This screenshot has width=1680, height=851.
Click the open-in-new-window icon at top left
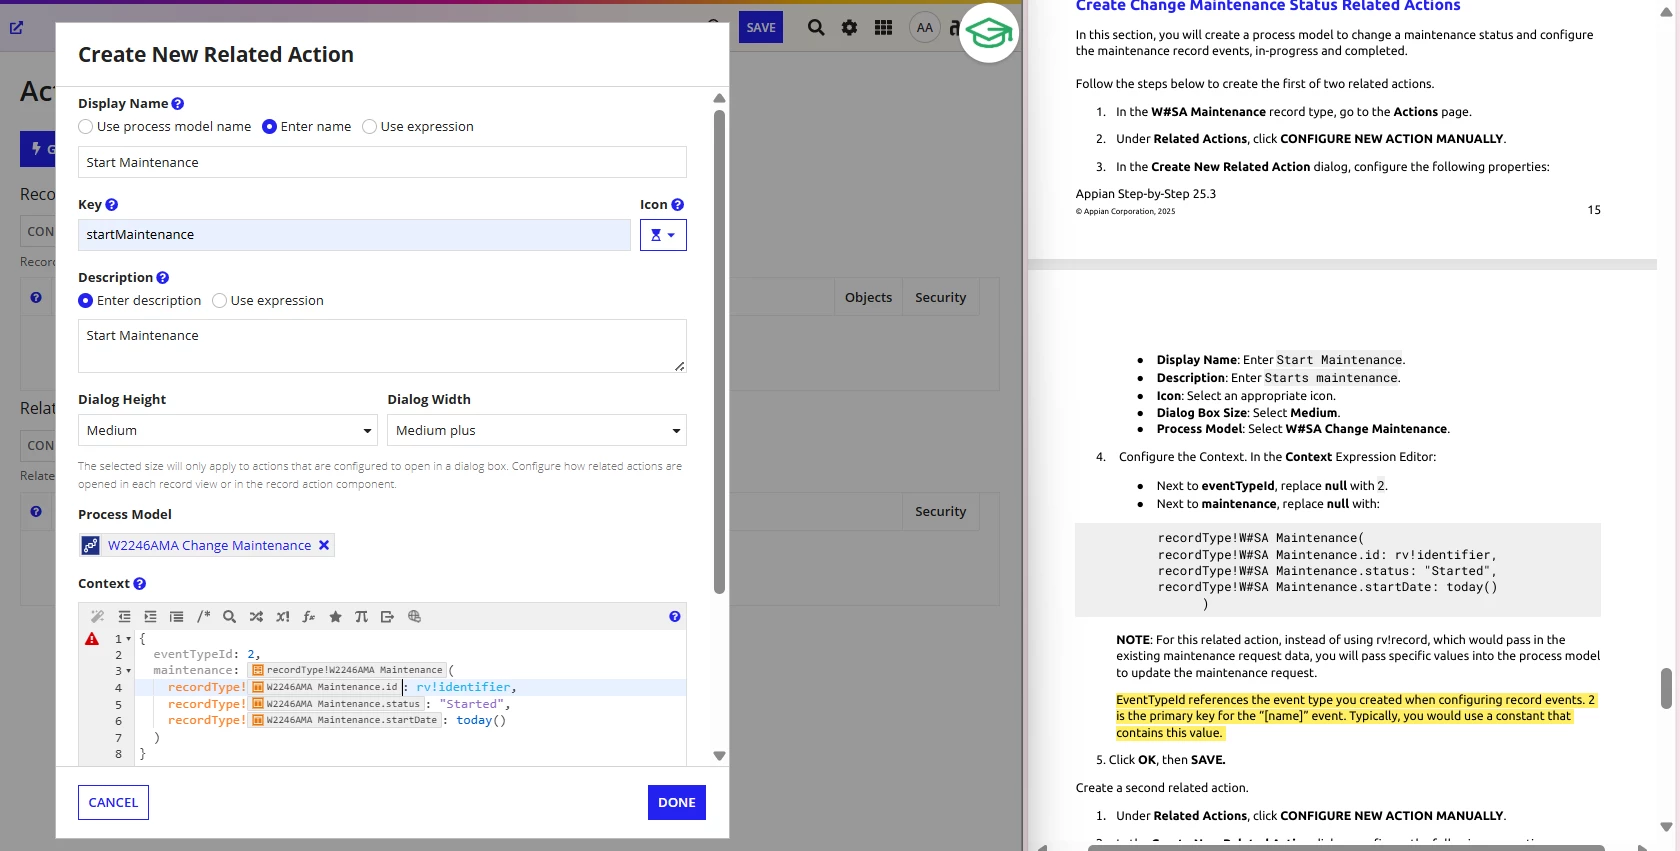click(x=16, y=28)
